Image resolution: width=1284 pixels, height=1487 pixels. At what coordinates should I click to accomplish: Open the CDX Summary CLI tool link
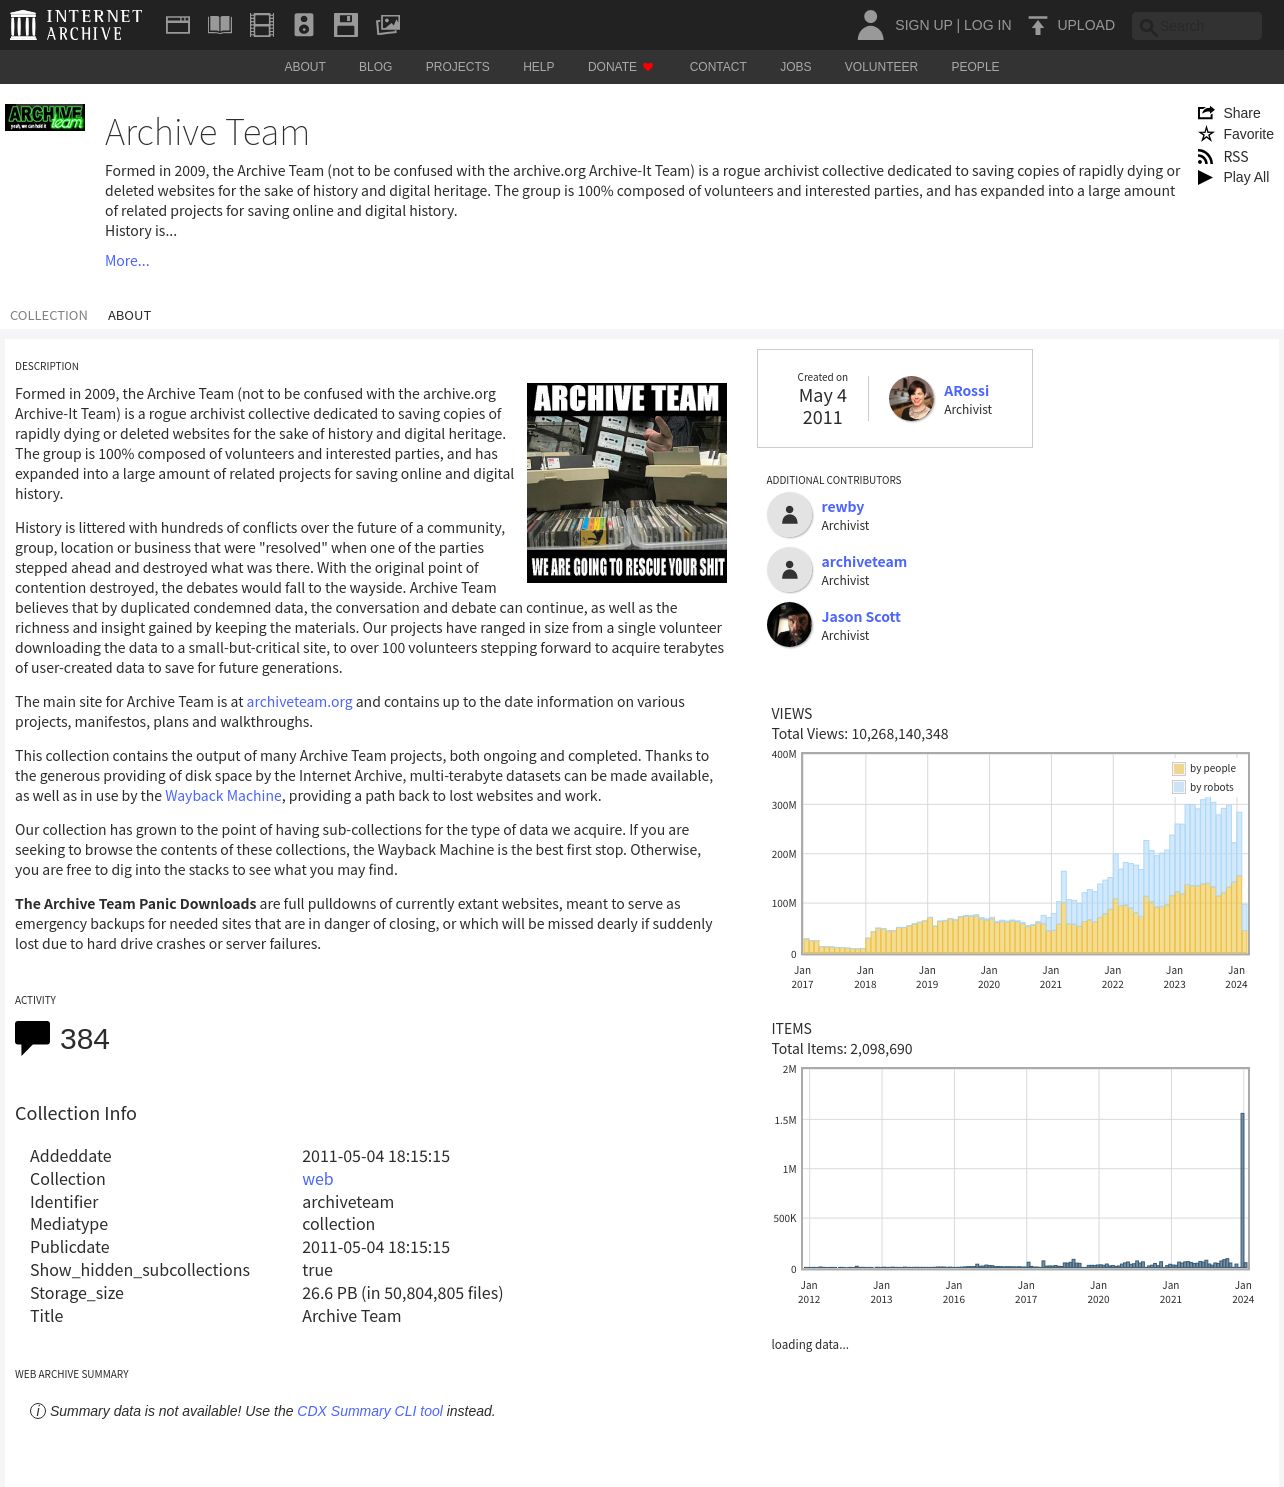pyautogui.click(x=370, y=1411)
